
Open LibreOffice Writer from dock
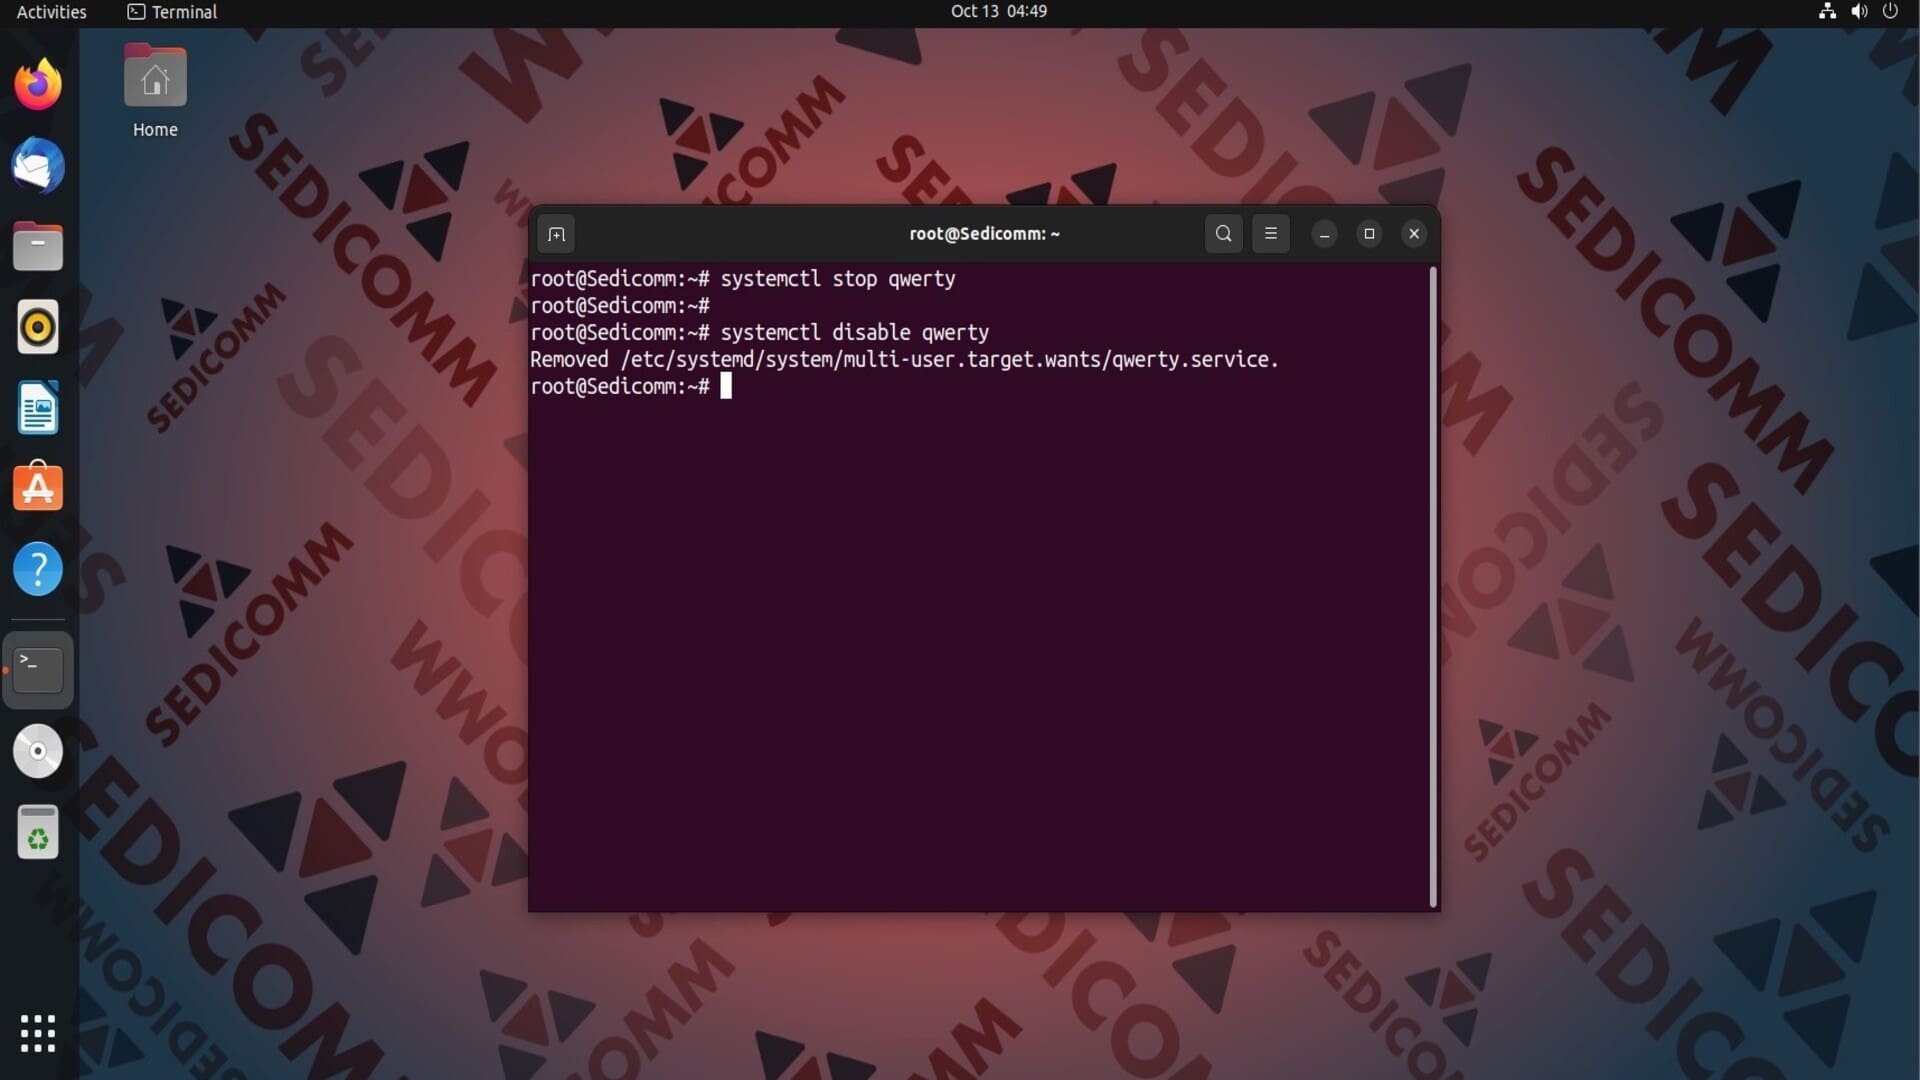tap(38, 408)
